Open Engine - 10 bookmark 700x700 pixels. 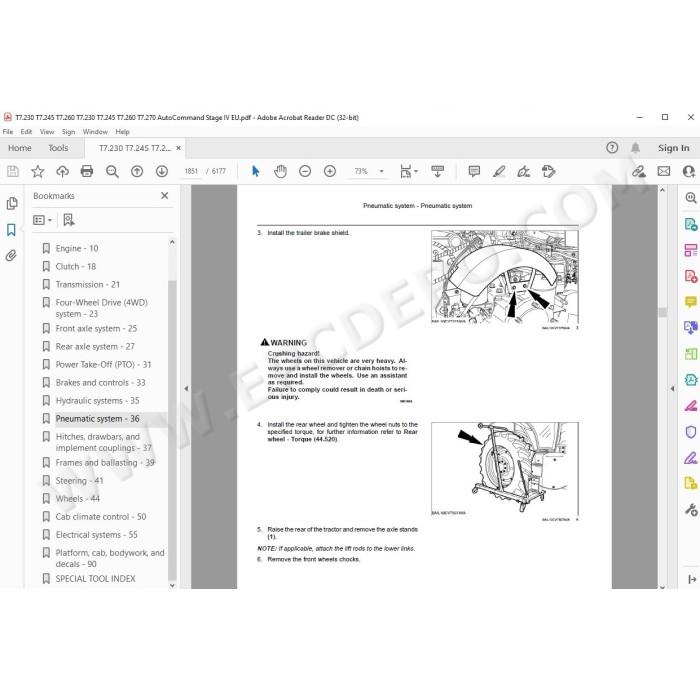[x=77, y=248]
